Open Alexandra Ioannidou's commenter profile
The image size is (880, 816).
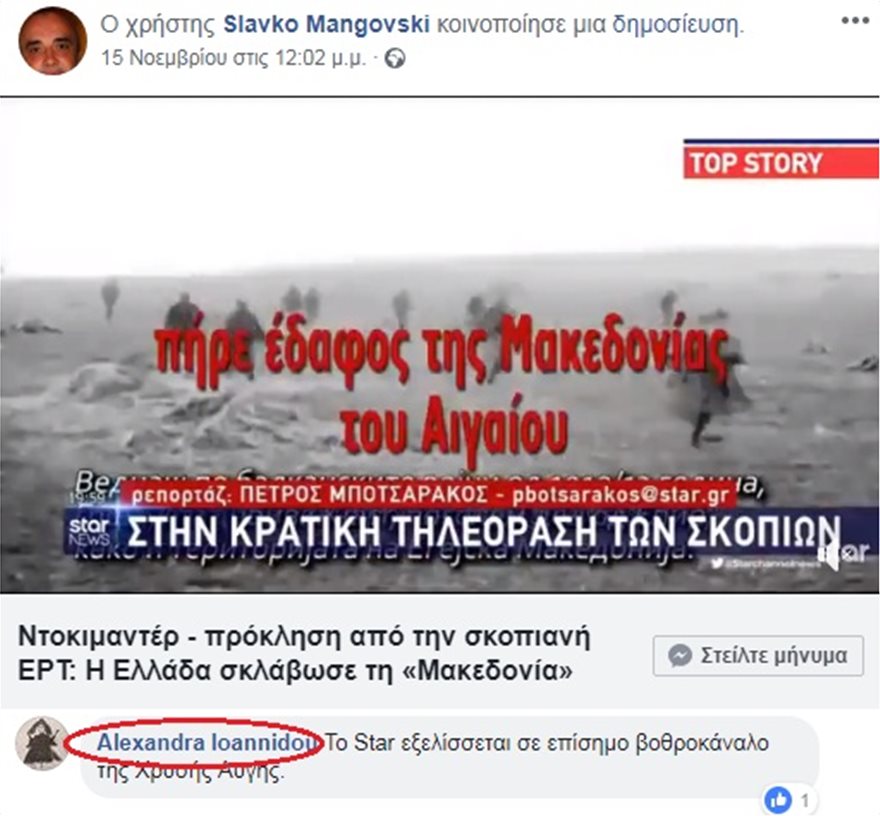(206, 743)
